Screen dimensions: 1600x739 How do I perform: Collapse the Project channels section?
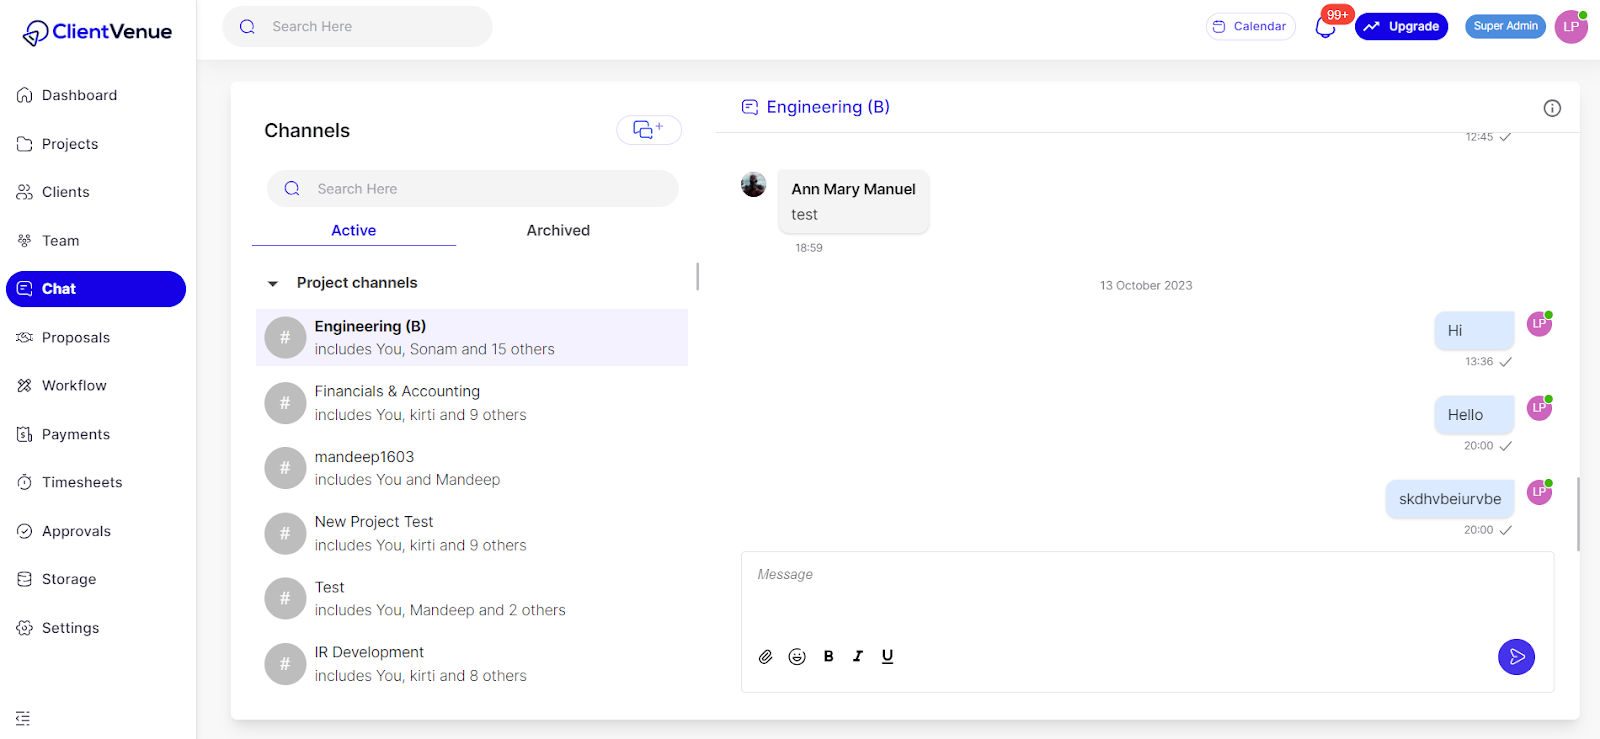273,284
